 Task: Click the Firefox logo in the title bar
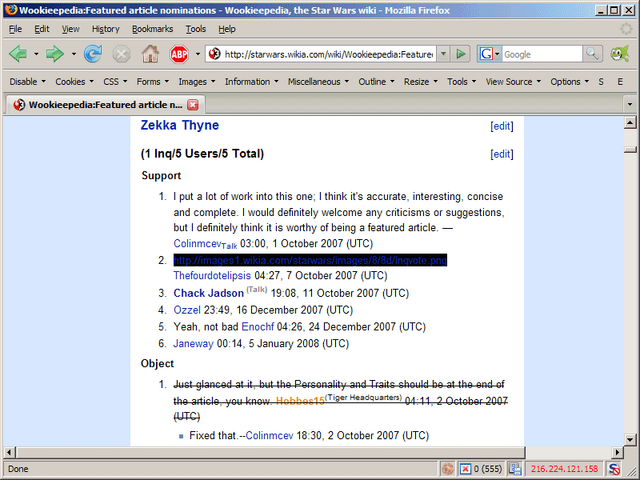pos(11,10)
